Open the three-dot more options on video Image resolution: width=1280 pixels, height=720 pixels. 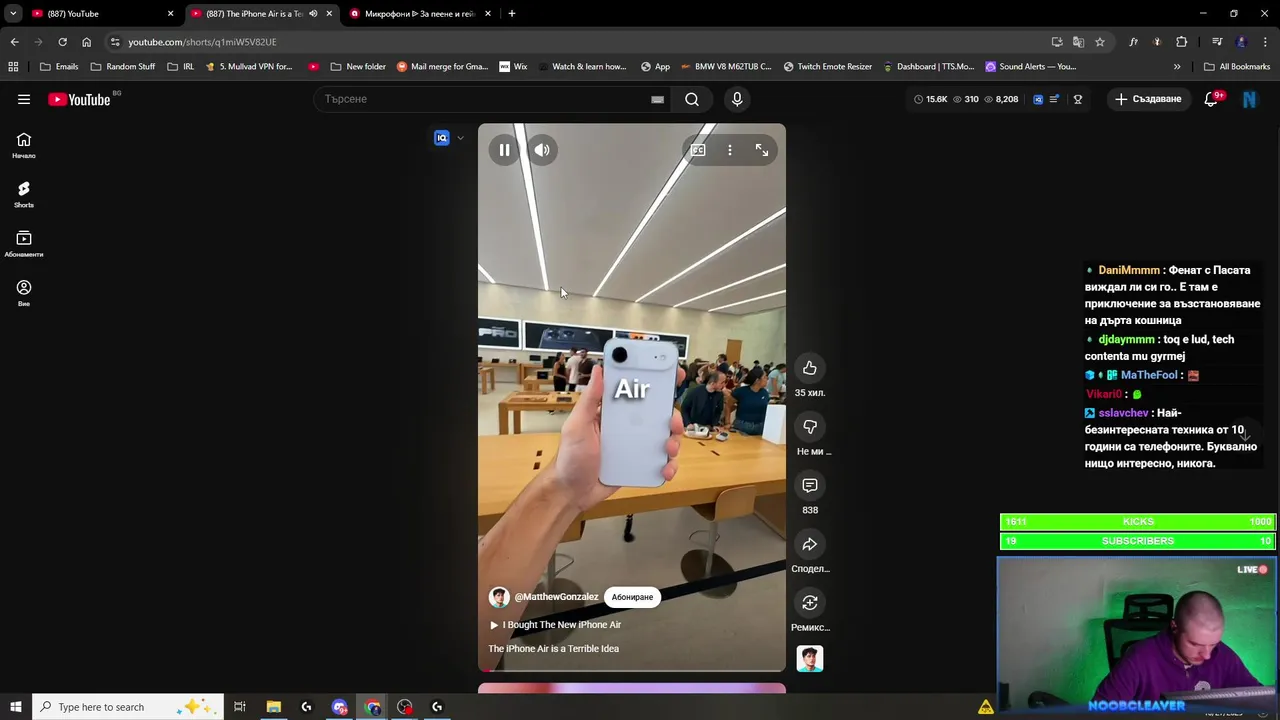(x=730, y=150)
